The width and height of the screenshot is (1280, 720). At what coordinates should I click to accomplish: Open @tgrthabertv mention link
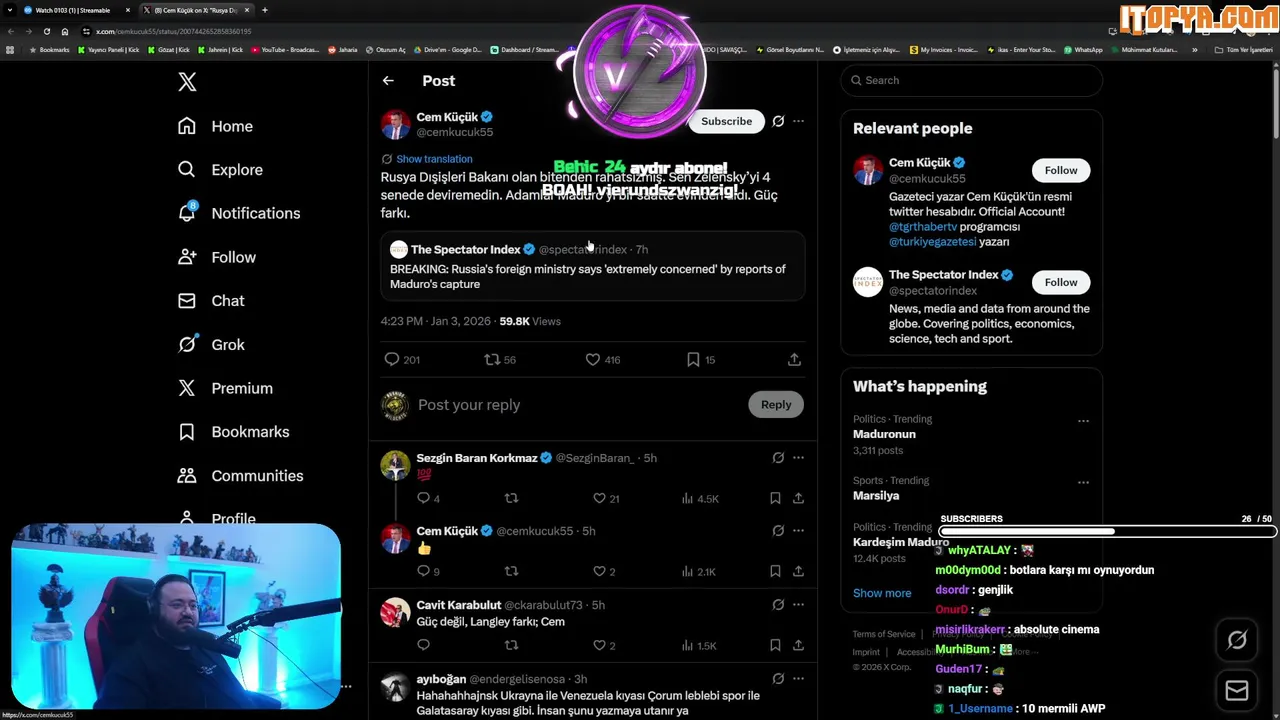click(922, 227)
